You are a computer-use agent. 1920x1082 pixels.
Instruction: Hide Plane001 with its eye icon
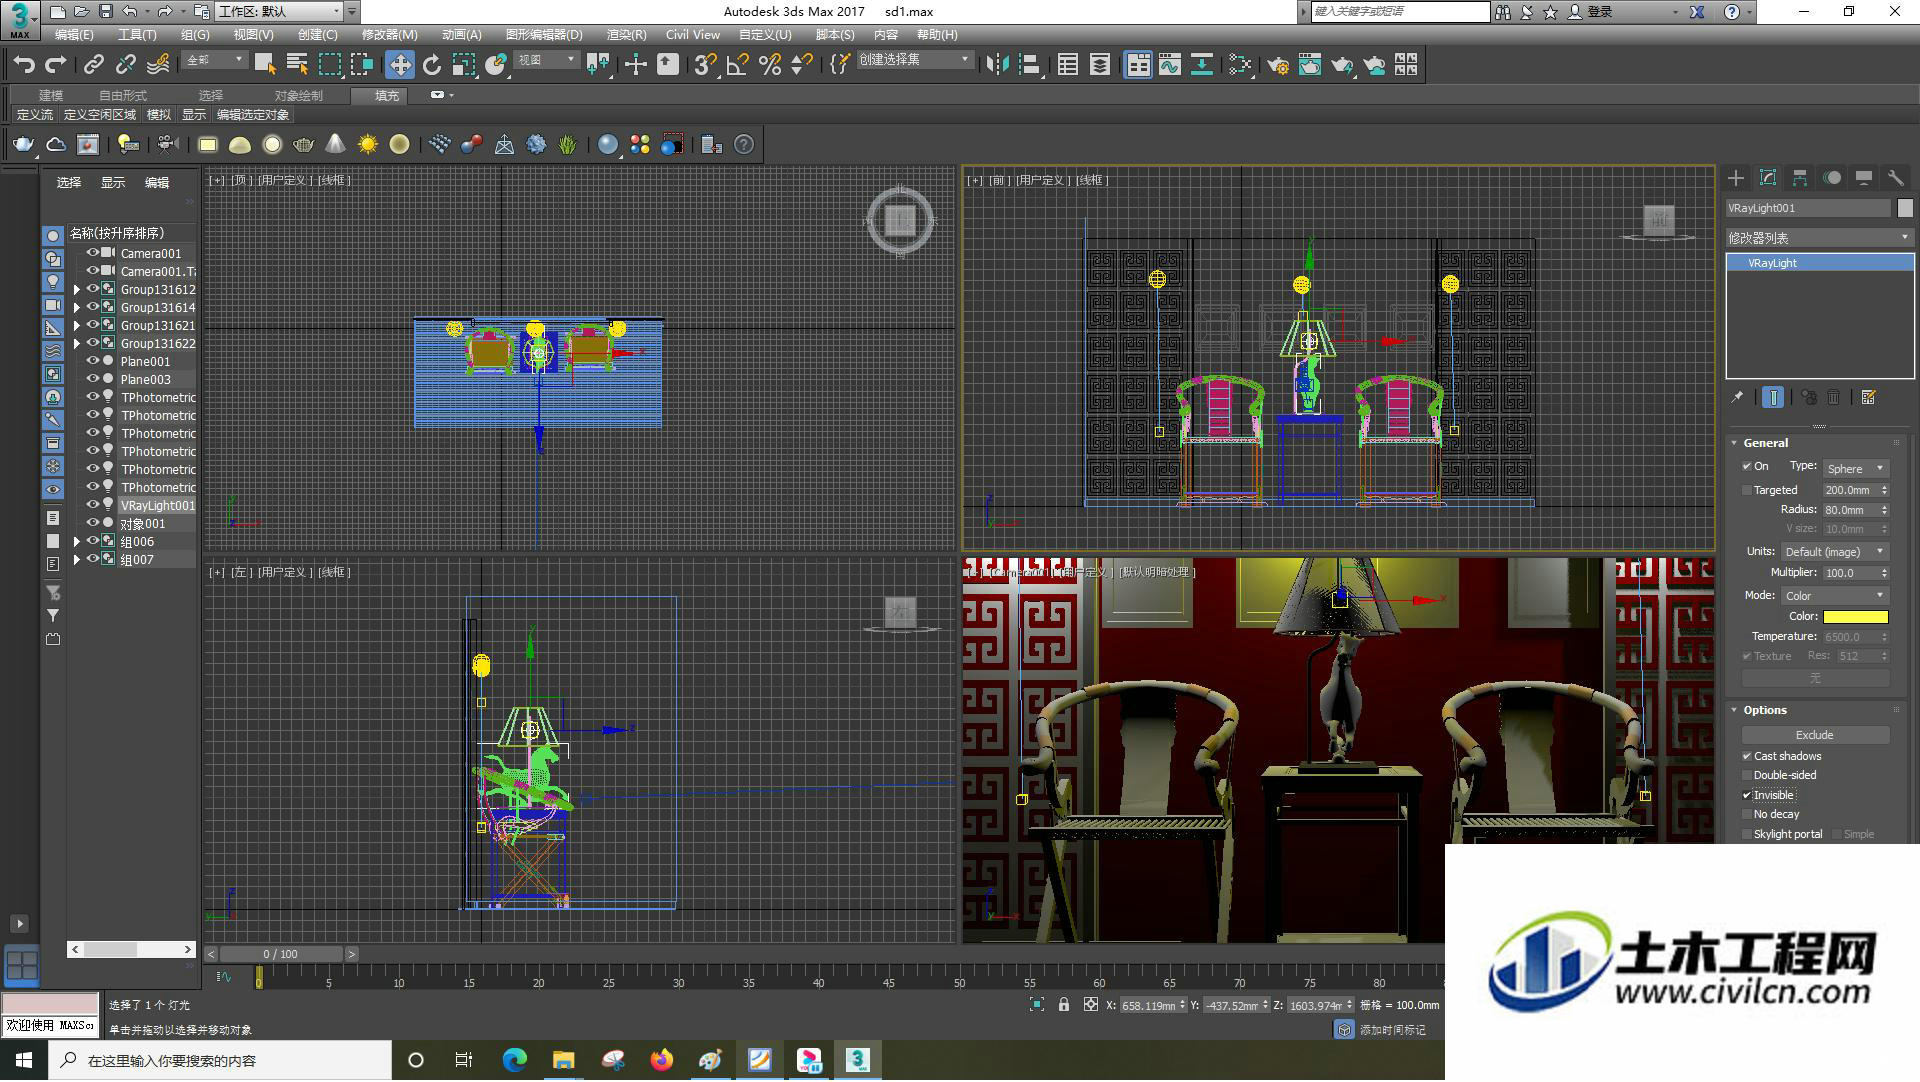pos(93,361)
